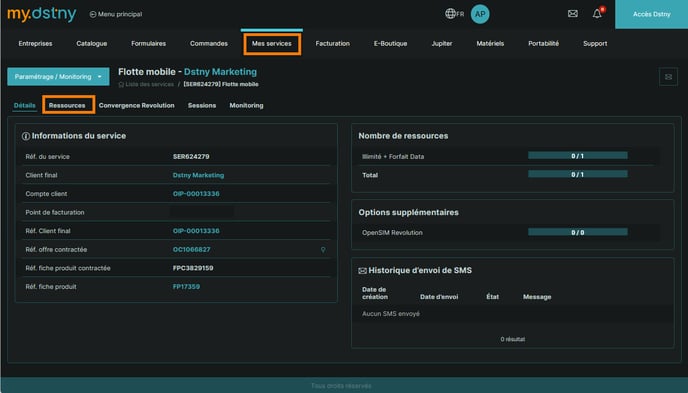The height and width of the screenshot is (393, 688).
Task: Open the Matériels menu
Action: (x=490, y=43)
